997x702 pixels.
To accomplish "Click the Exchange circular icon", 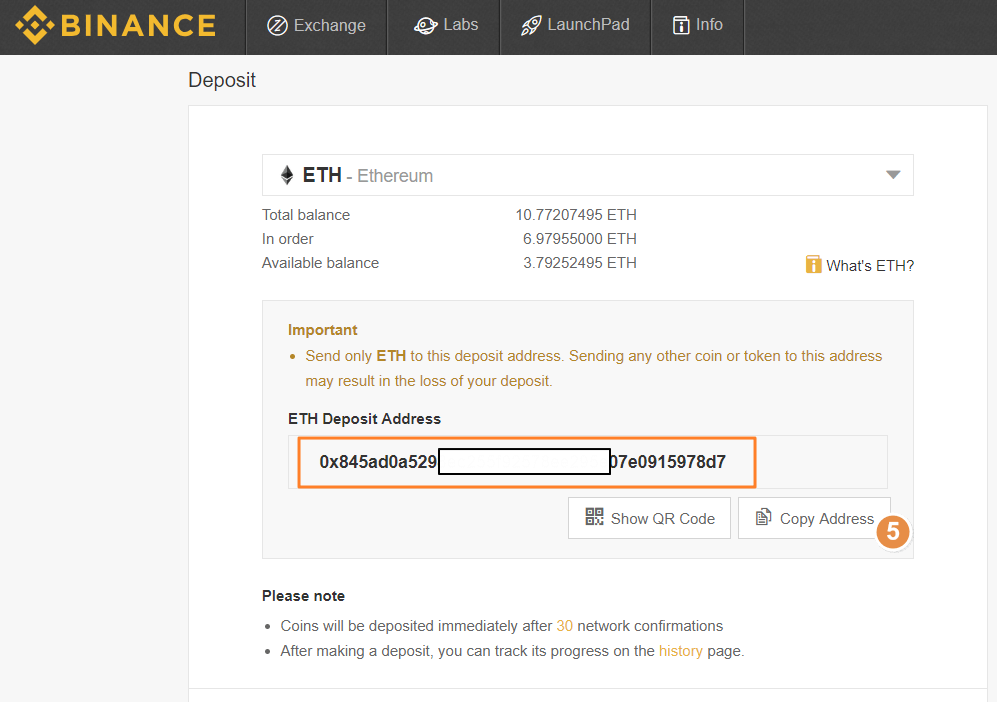I will 277,25.
